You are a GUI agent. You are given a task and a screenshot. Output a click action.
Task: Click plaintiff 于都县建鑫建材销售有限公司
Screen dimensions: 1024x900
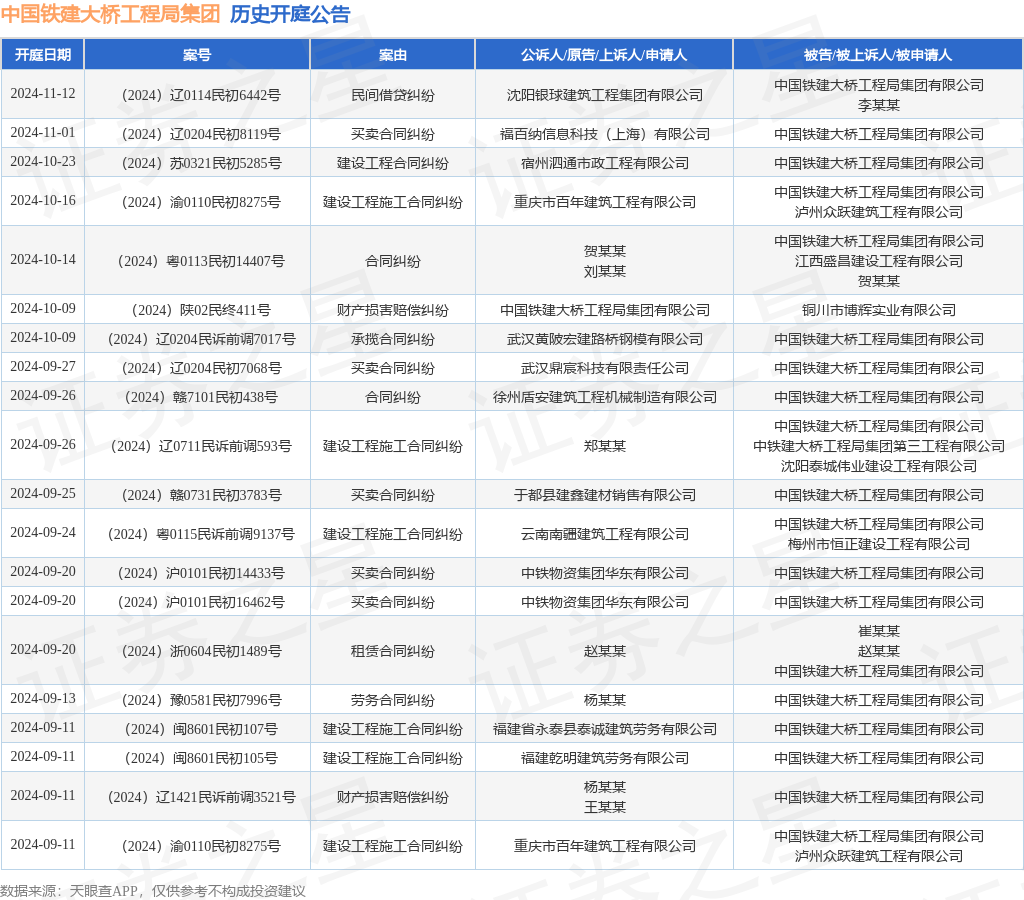(x=605, y=495)
